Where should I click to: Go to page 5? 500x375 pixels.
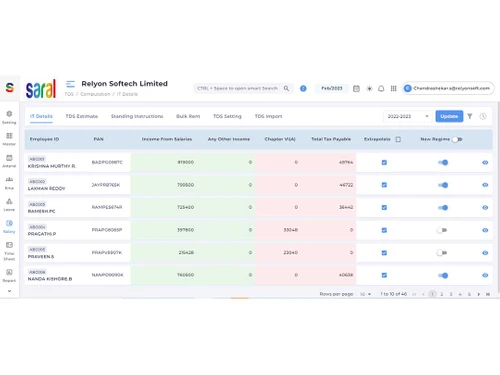tap(469, 294)
